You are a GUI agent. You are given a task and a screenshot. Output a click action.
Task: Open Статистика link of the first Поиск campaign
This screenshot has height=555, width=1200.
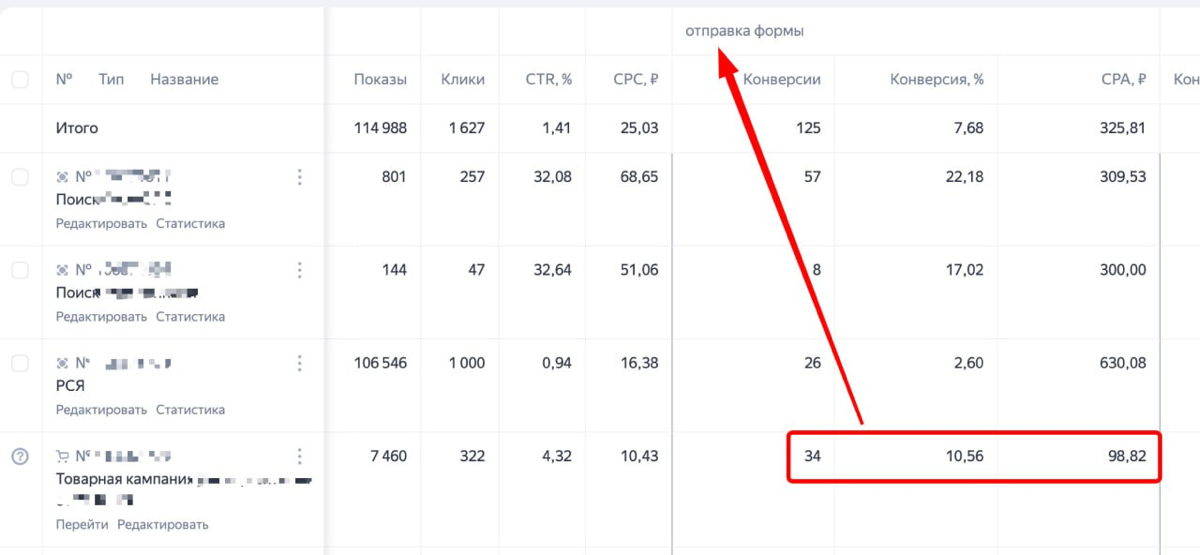190,224
